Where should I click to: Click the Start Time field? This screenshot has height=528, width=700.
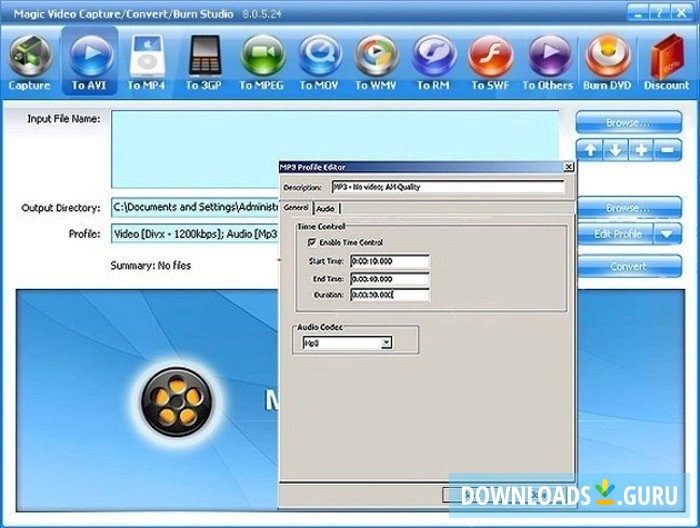pos(390,261)
